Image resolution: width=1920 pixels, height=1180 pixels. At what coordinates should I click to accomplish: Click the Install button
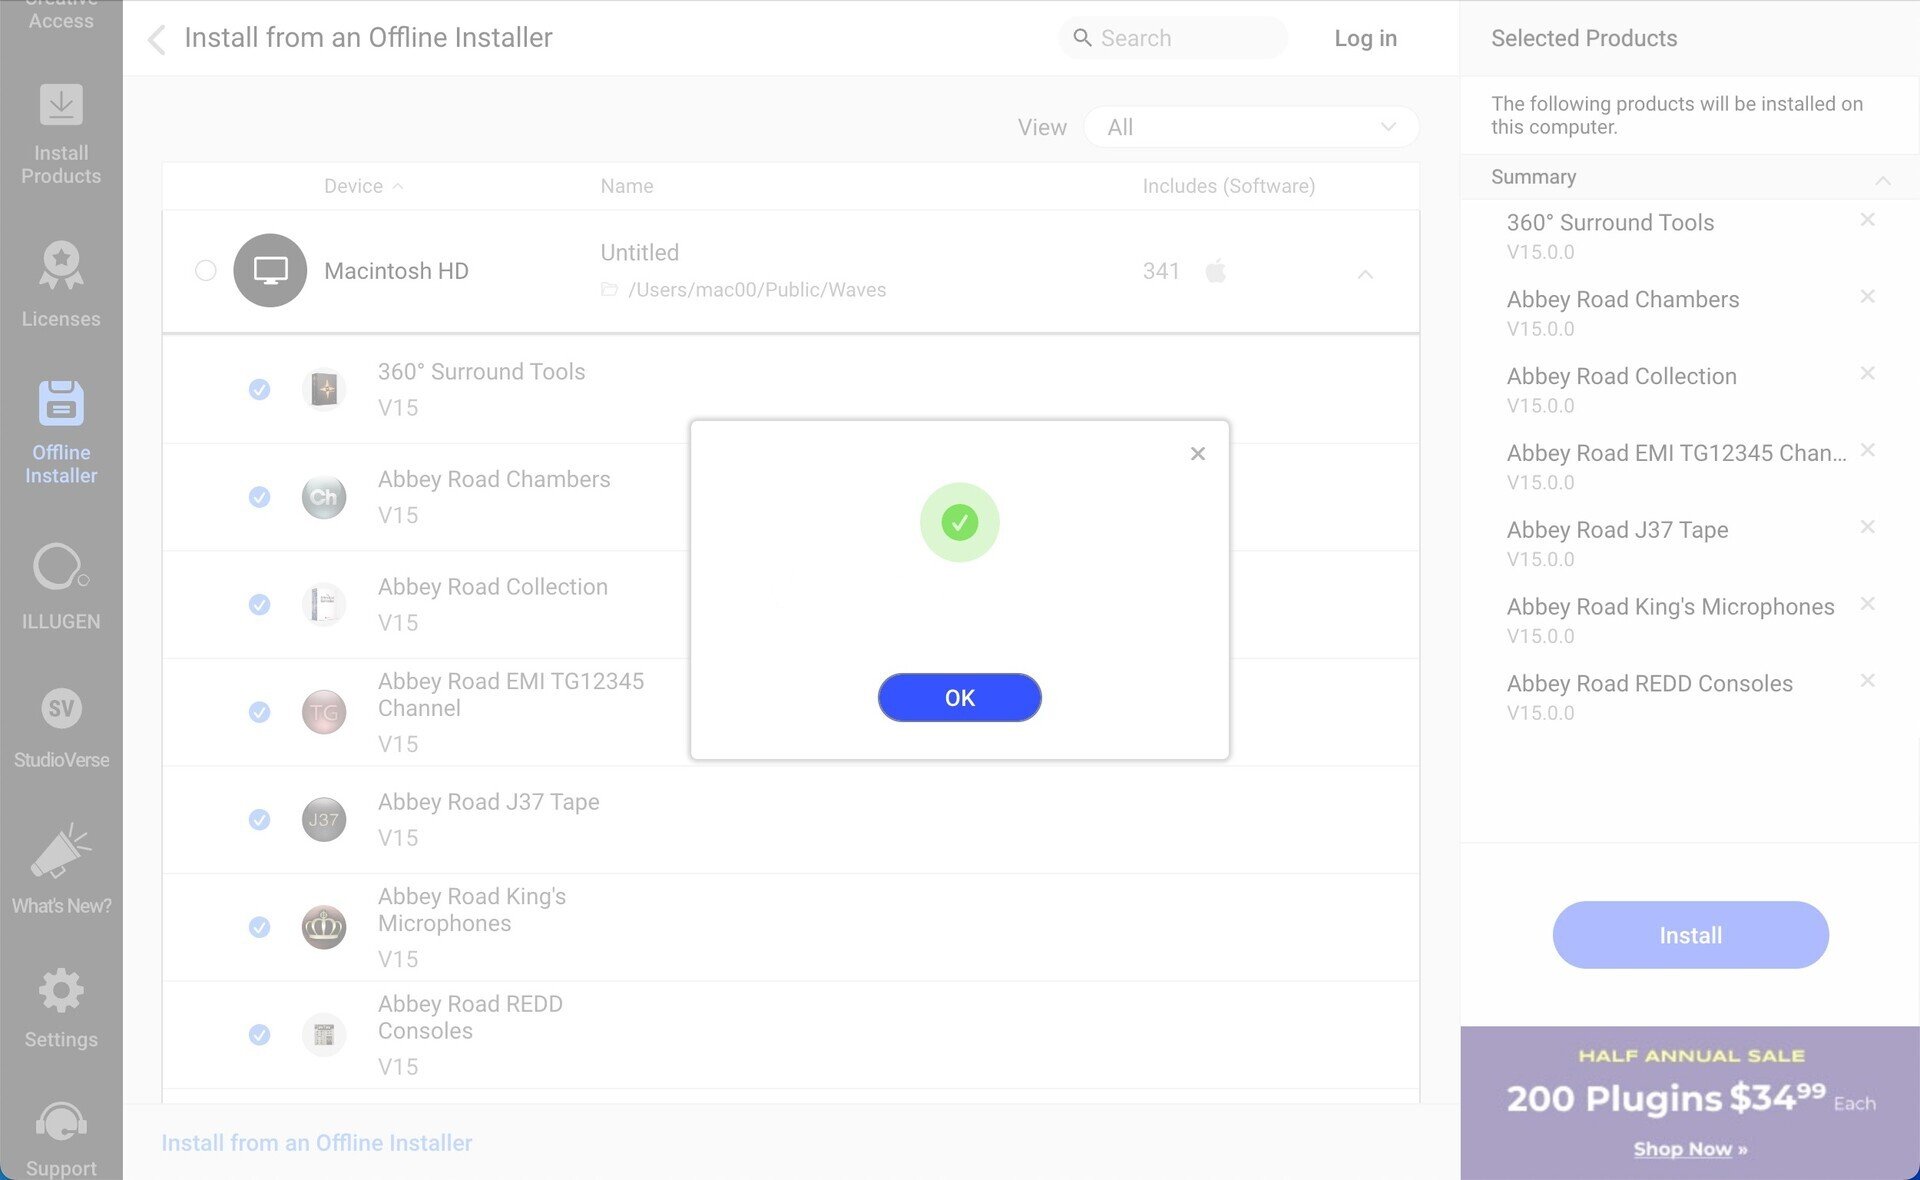click(x=1690, y=935)
